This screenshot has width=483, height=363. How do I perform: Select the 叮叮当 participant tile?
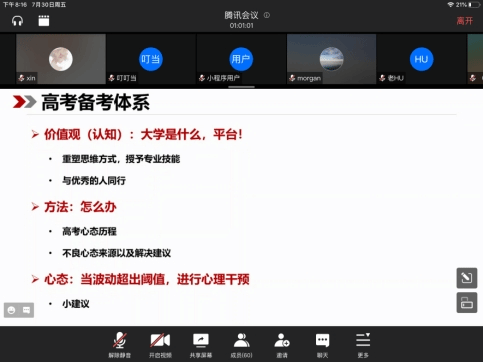coord(151,59)
